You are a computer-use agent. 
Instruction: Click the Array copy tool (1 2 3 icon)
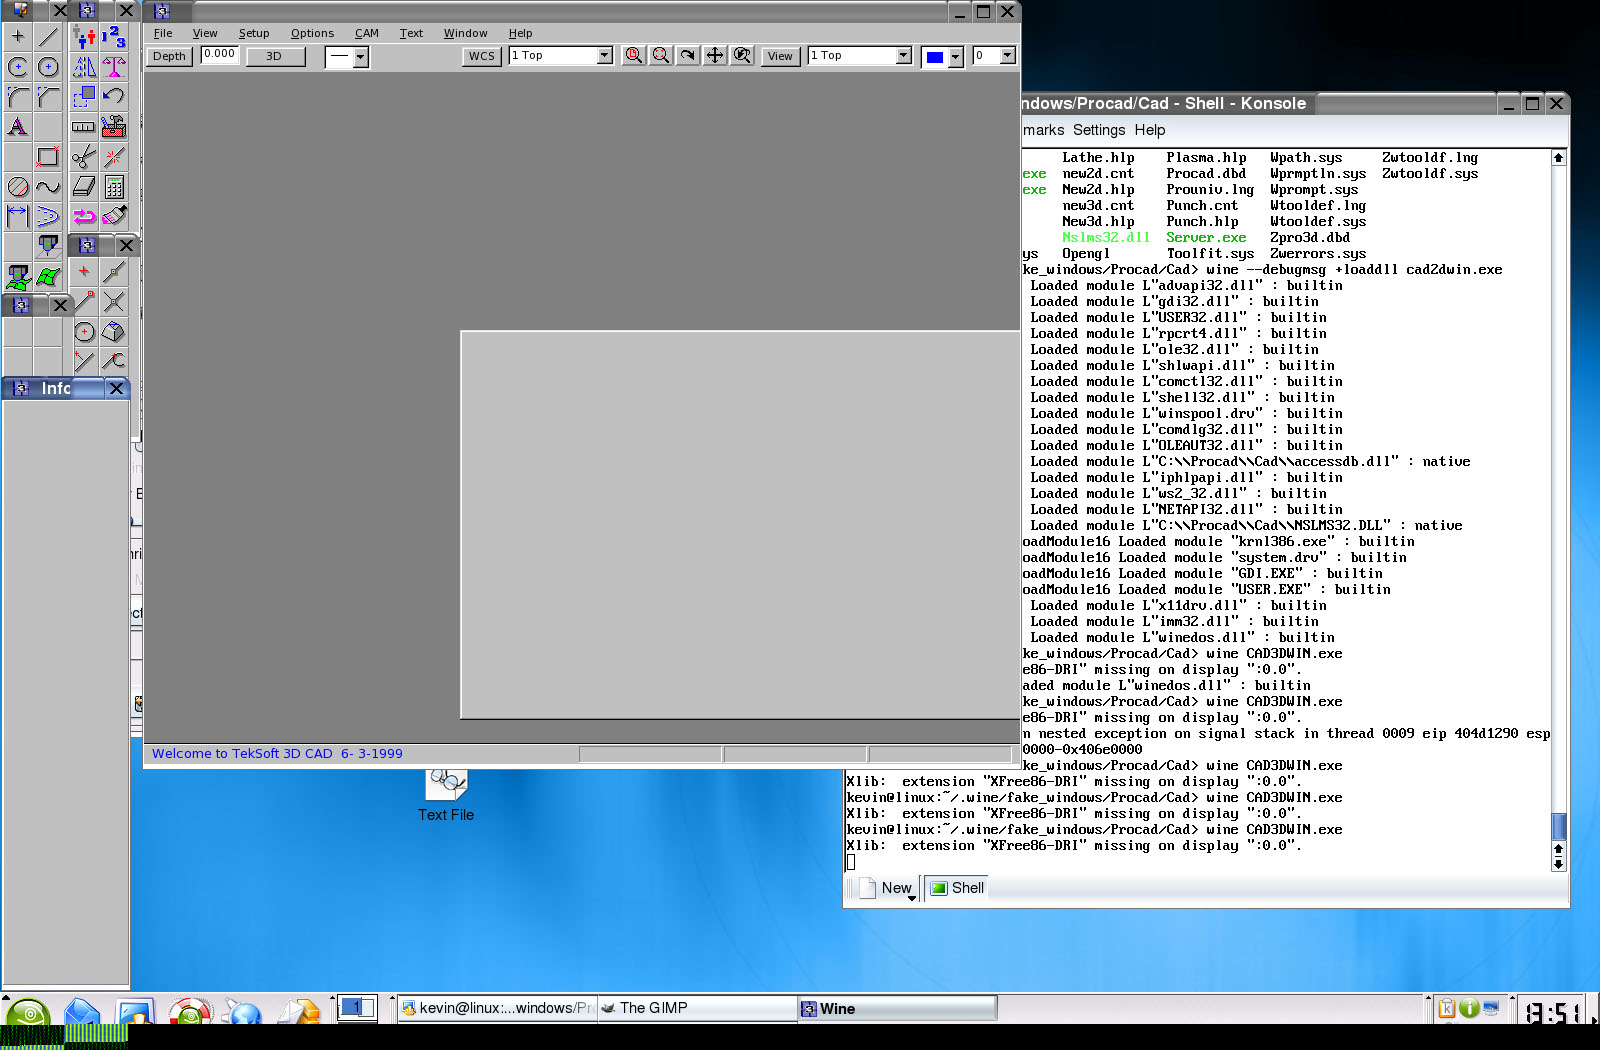tap(114, 37)
